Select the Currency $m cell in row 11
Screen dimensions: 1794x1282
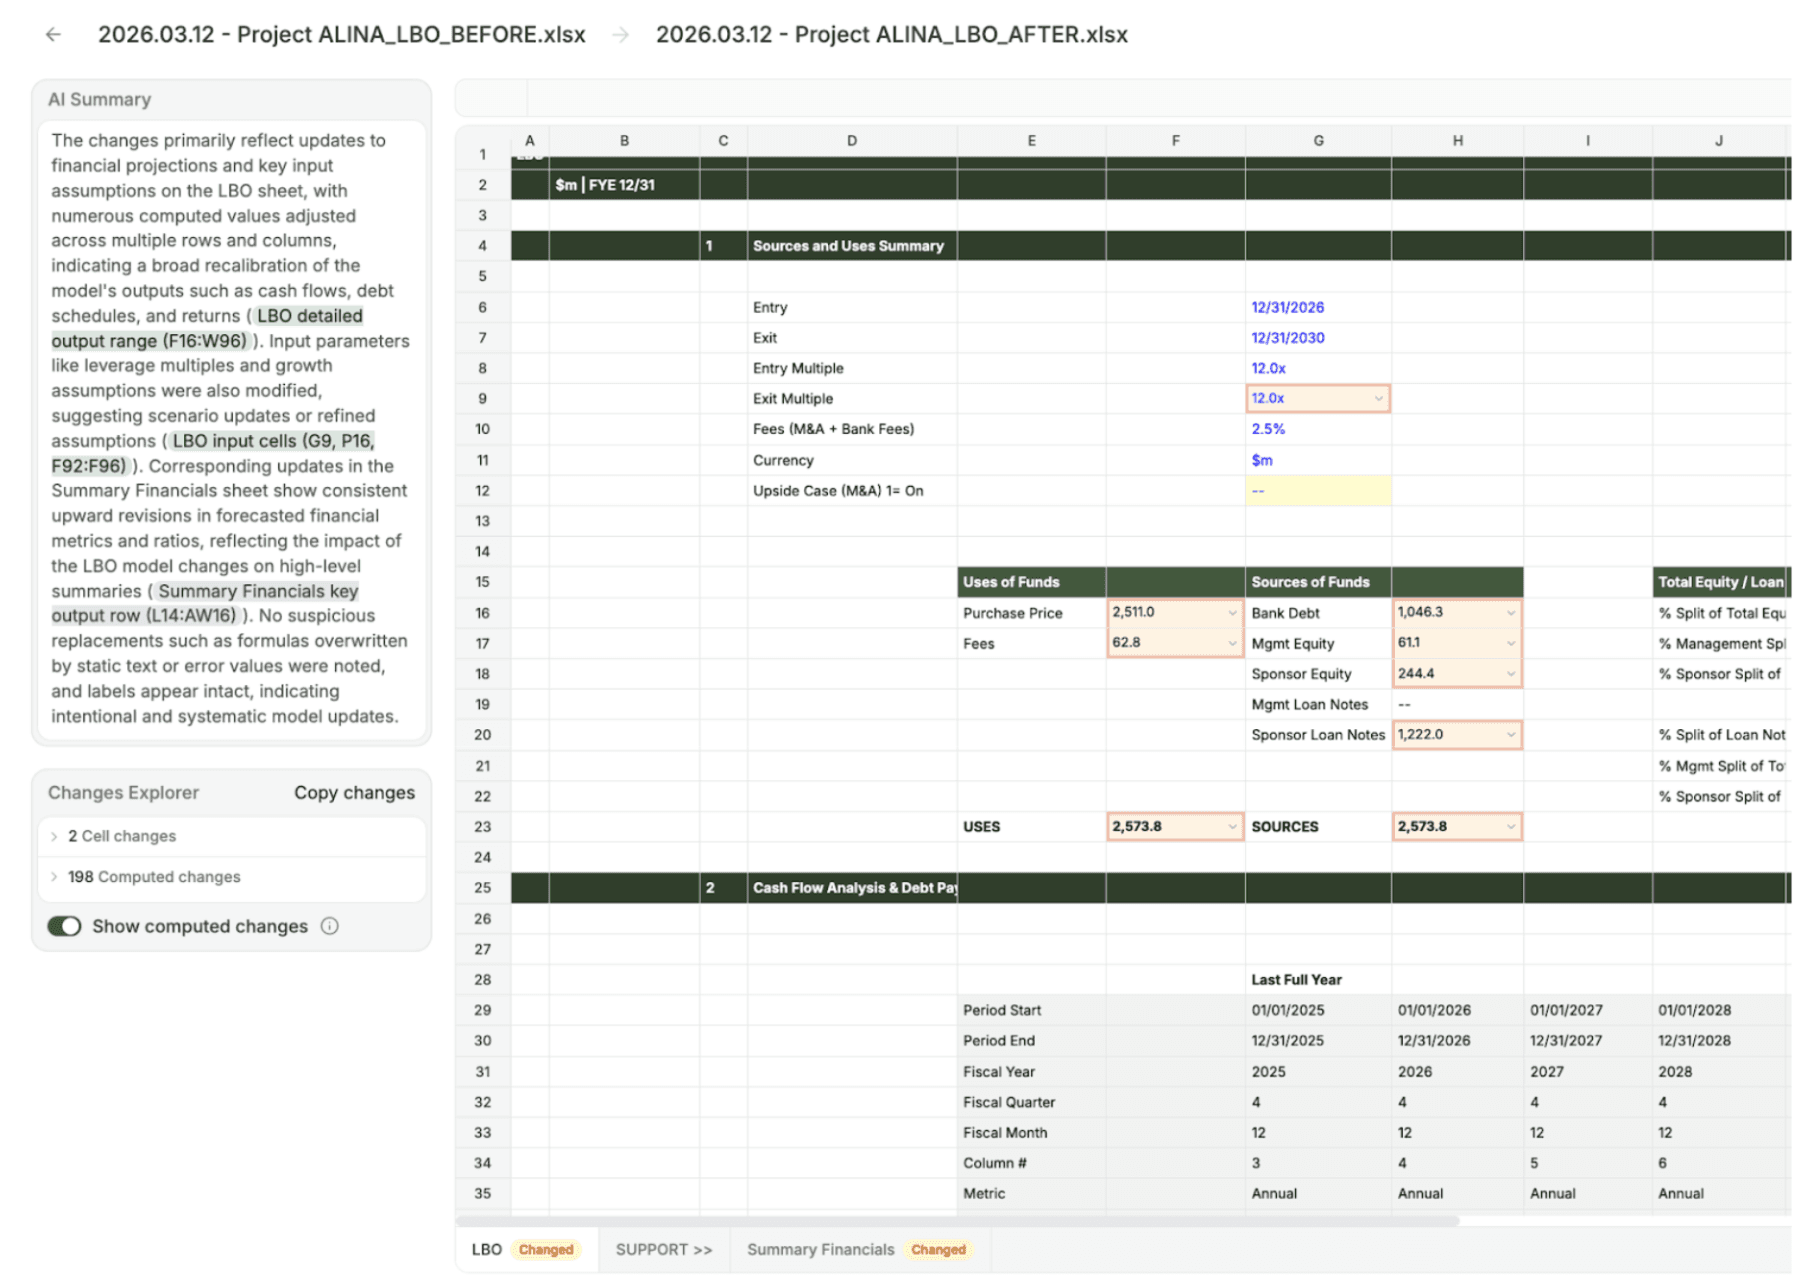(x=1318, y=460)
